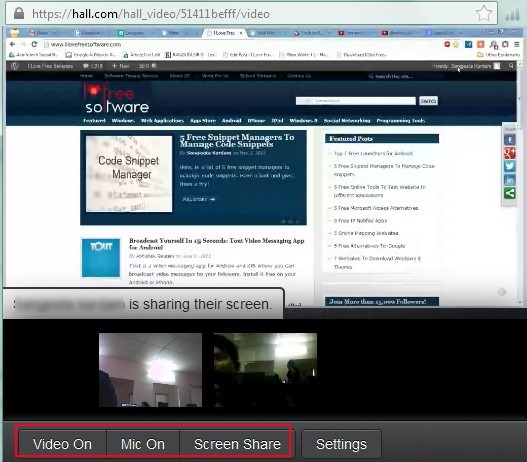
Task: Share via Google Plus icon in side bar
Action: 510,153
